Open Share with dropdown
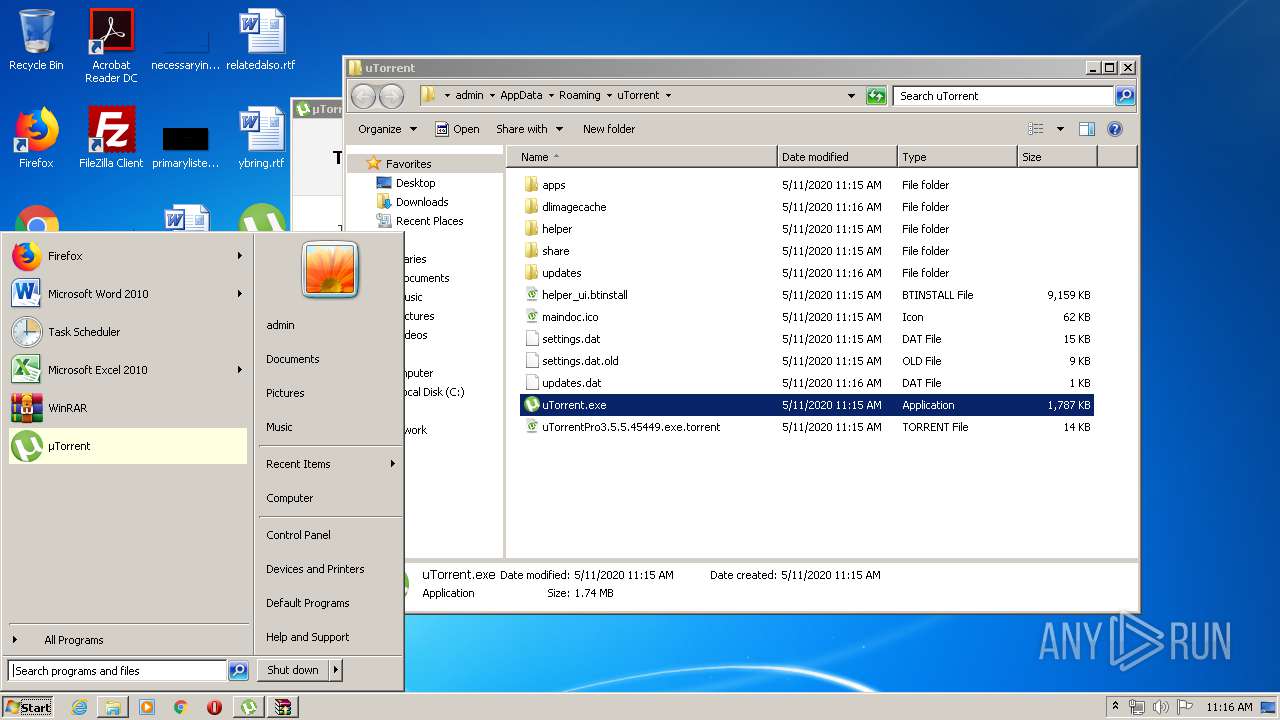 pos(529,129)
